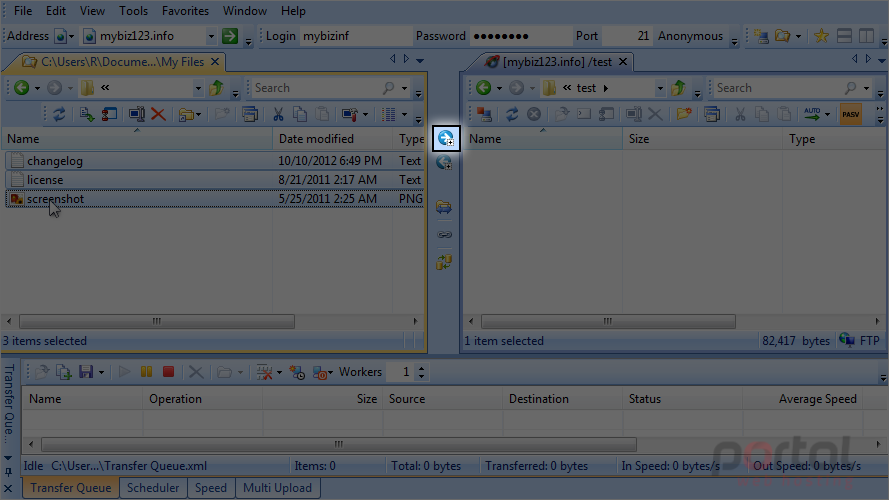Click the Copy icon in the local toolbar
Screen dimensions: 889x500
[299, 115]
